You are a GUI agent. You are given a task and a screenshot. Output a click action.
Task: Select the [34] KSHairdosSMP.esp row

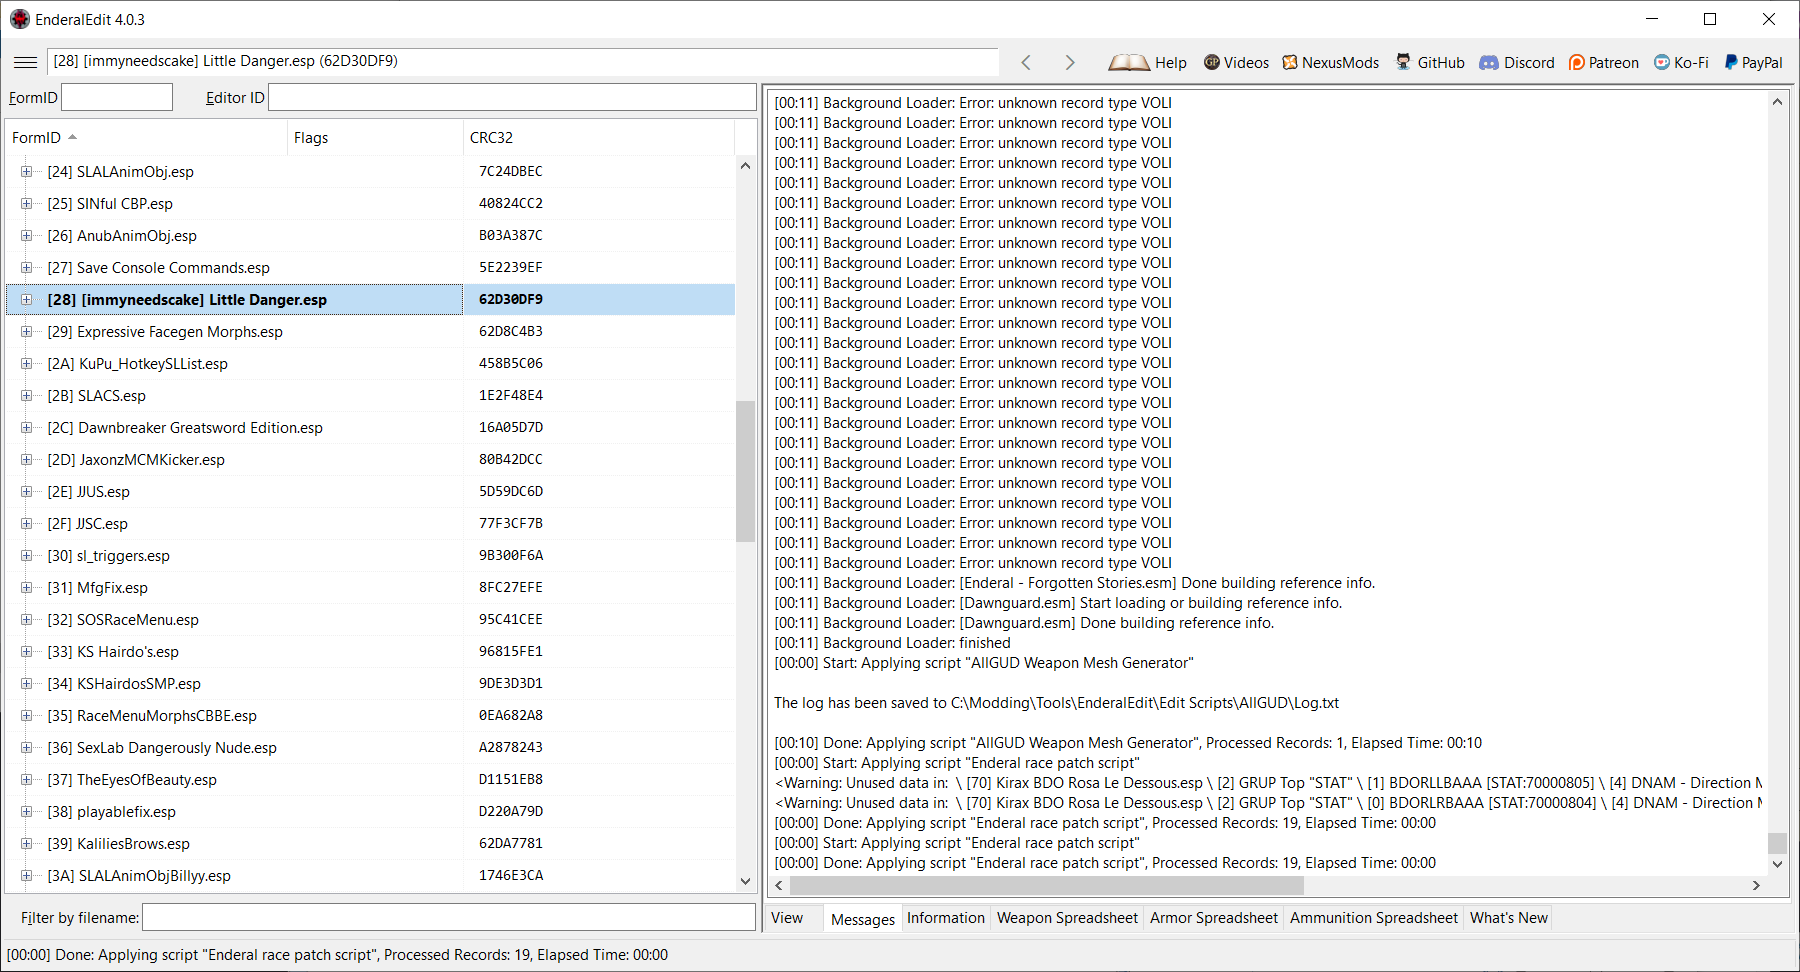[x=371, y=683]
